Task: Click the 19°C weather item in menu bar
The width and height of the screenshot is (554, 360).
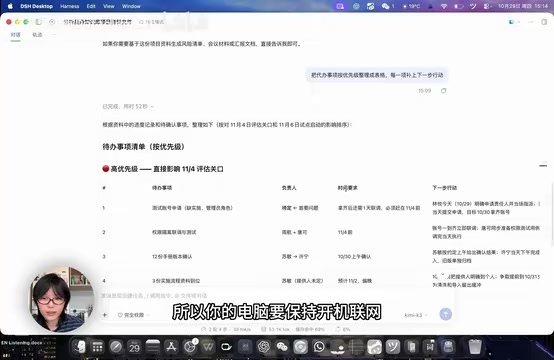Action: [x=411, y=6]
